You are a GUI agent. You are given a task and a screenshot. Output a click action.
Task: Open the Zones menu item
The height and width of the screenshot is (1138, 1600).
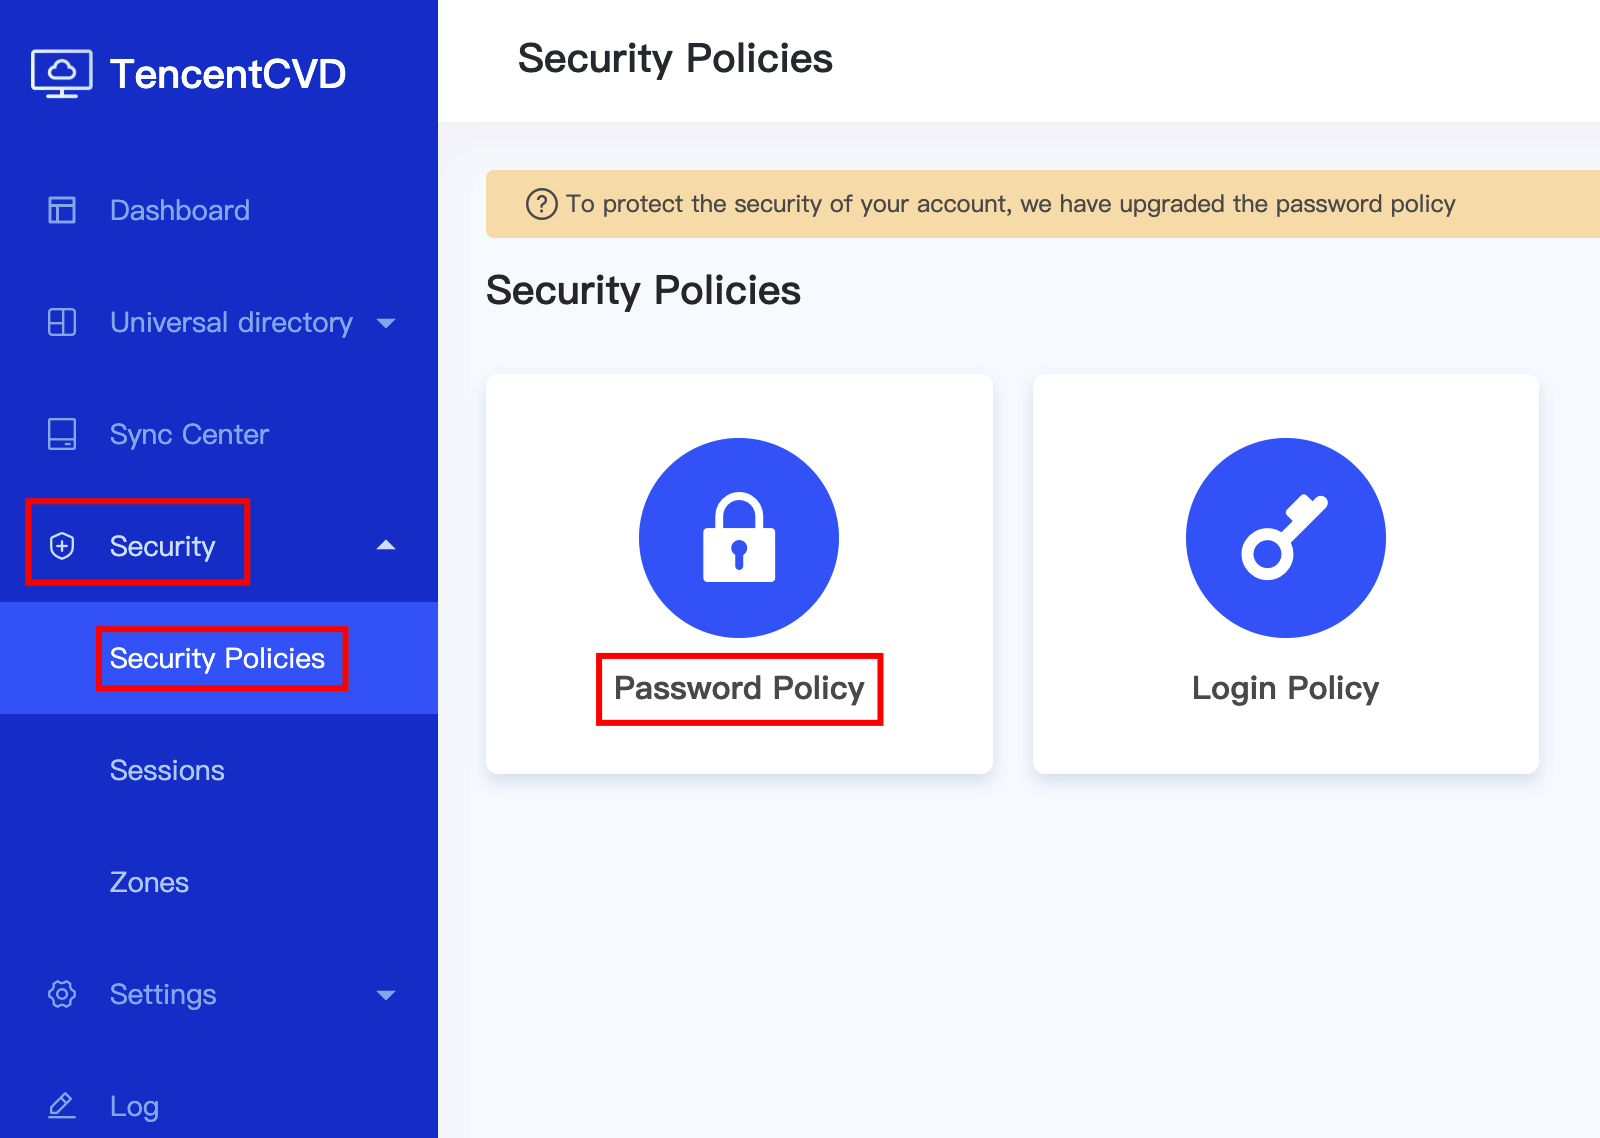[149, 882]
